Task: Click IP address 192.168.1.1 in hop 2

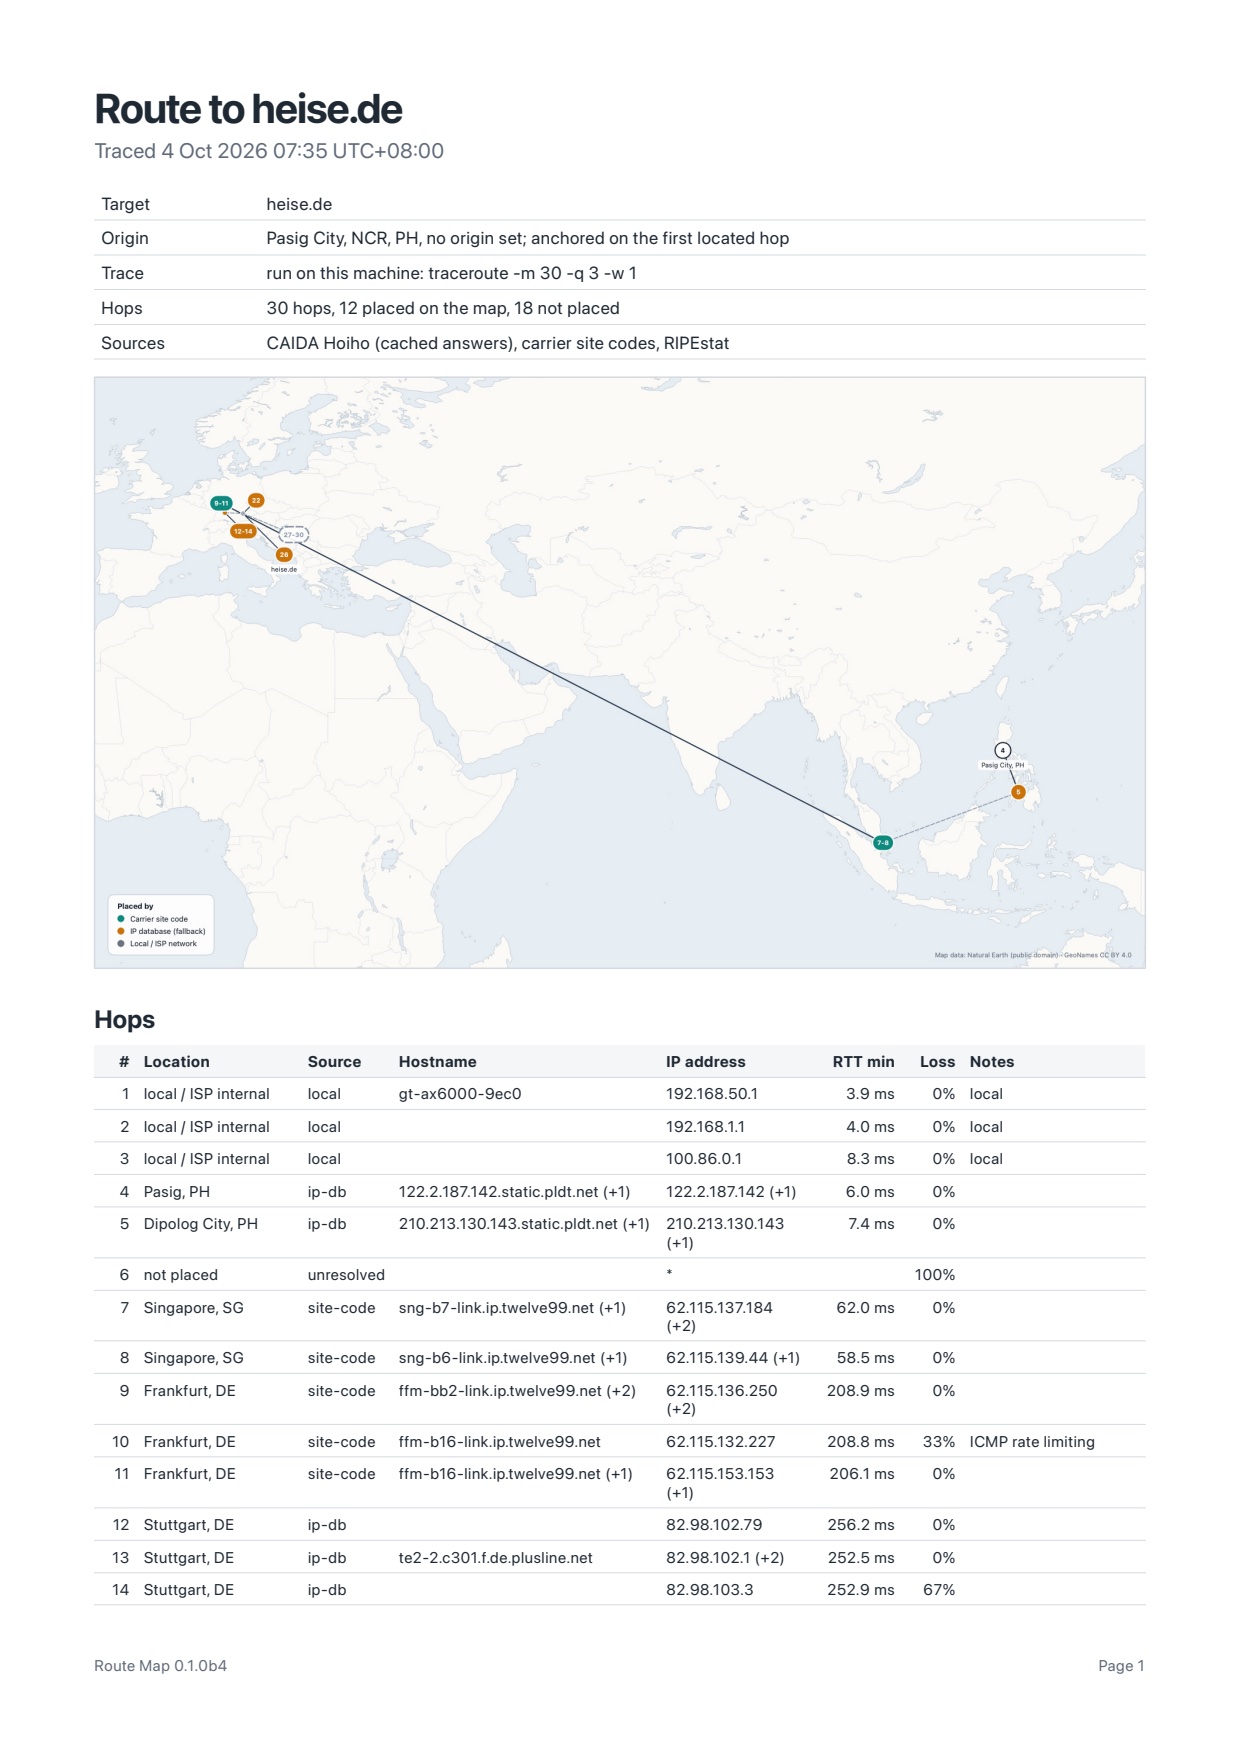Action: tap(705, 1127)
